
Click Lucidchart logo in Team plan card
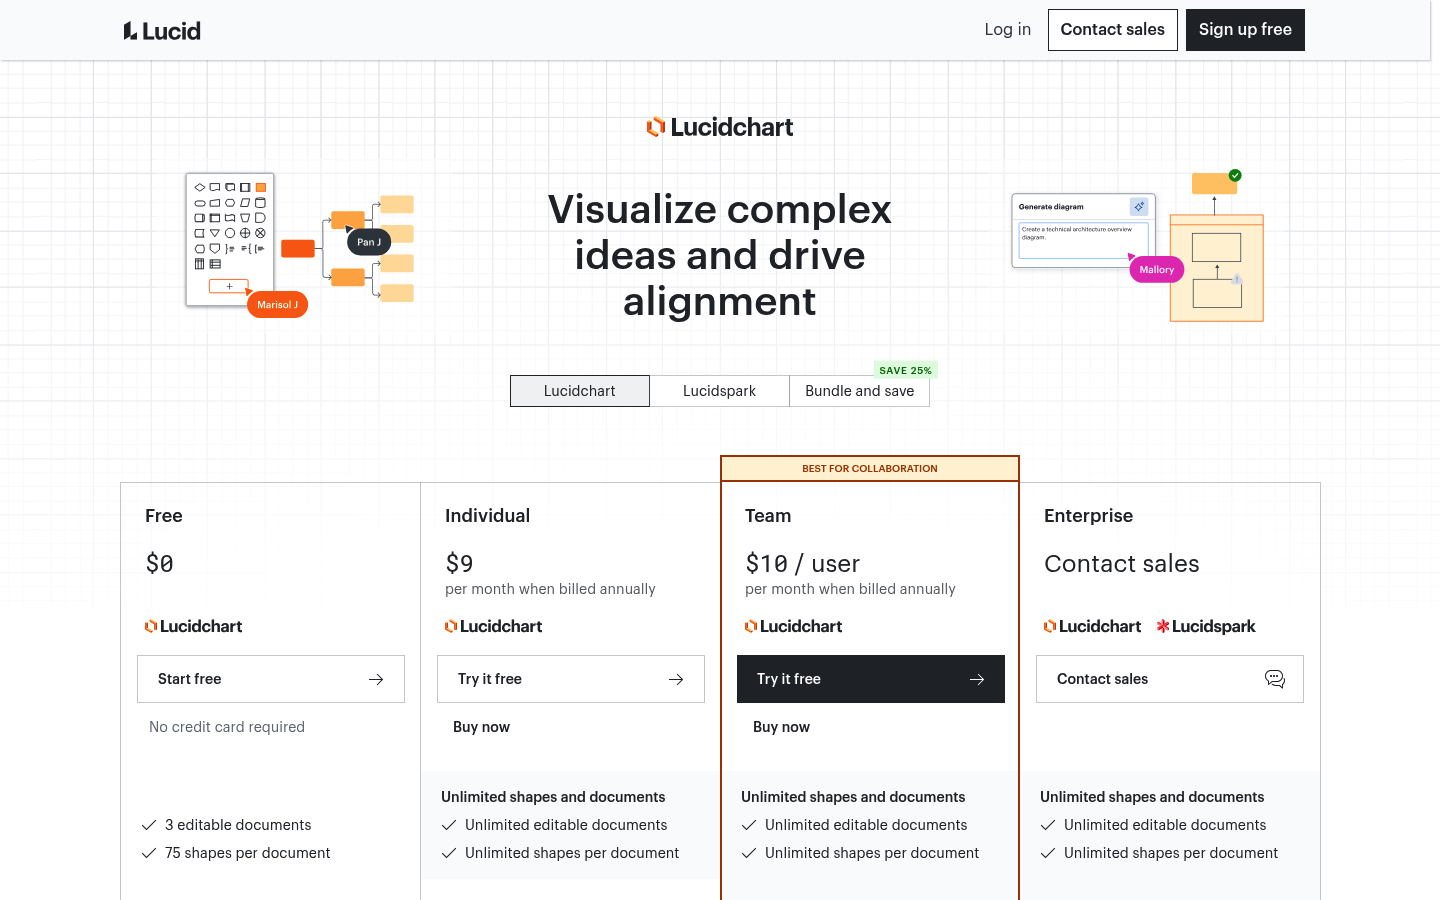(x=794, y=626)
